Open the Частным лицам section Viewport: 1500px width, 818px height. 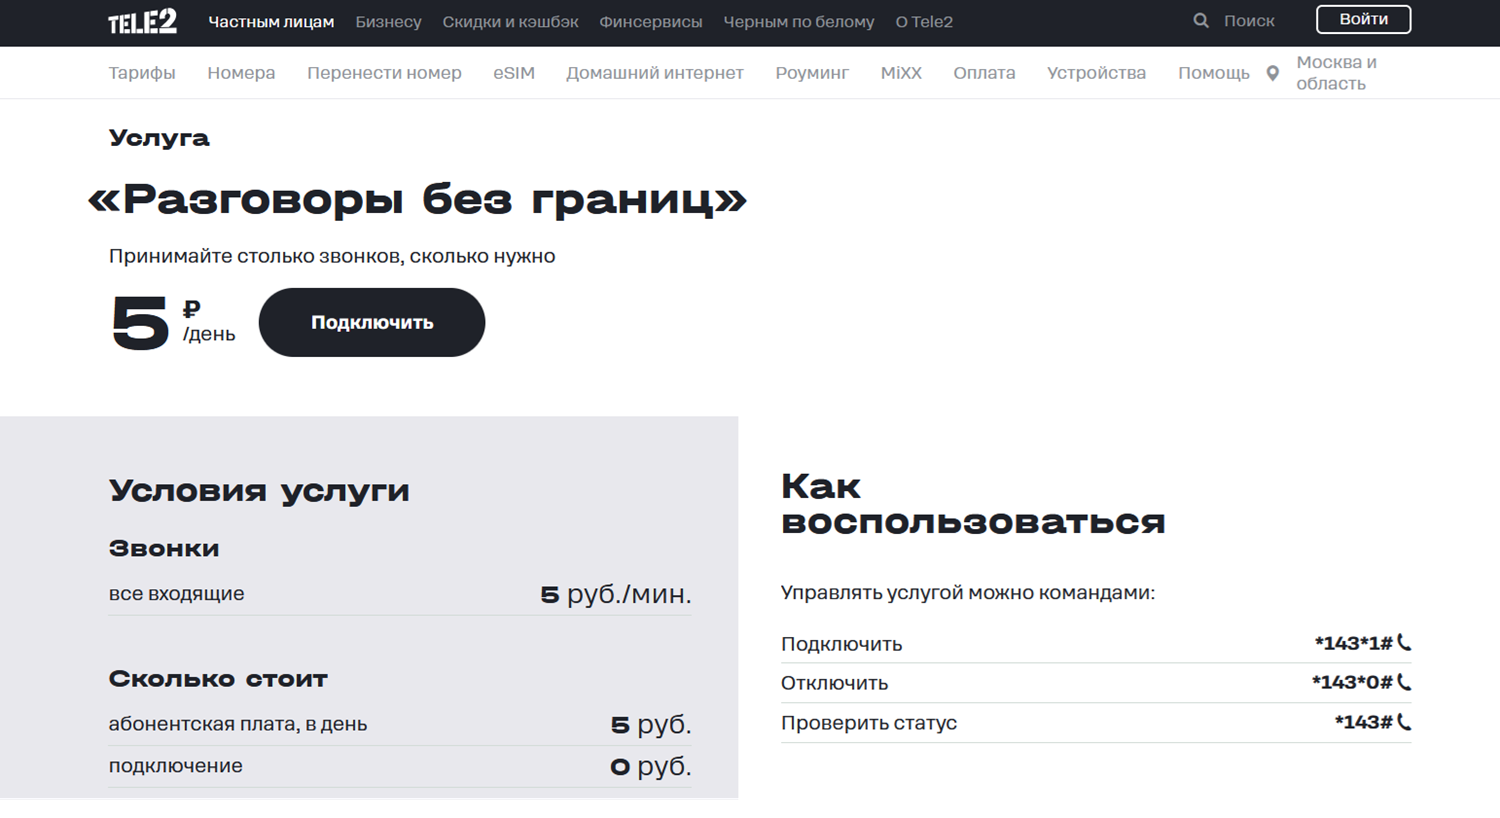click(271, 22)
